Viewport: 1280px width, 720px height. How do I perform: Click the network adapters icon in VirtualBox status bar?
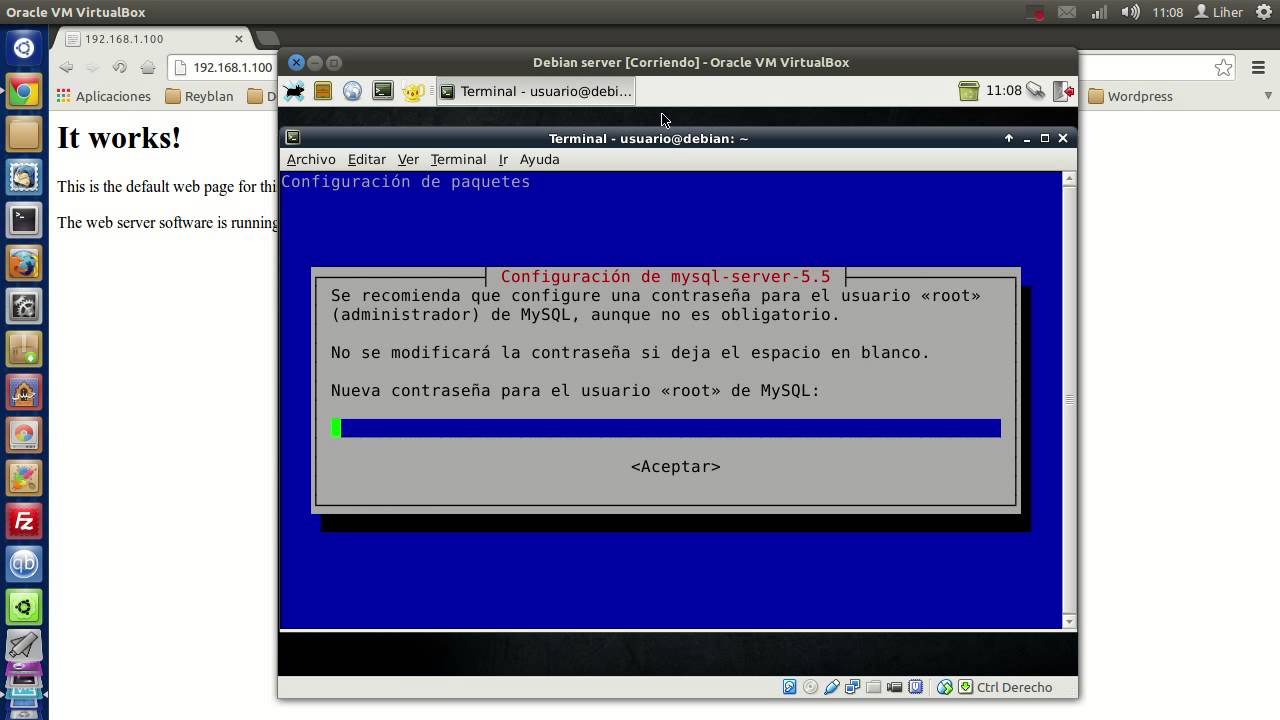click(853, 687)
